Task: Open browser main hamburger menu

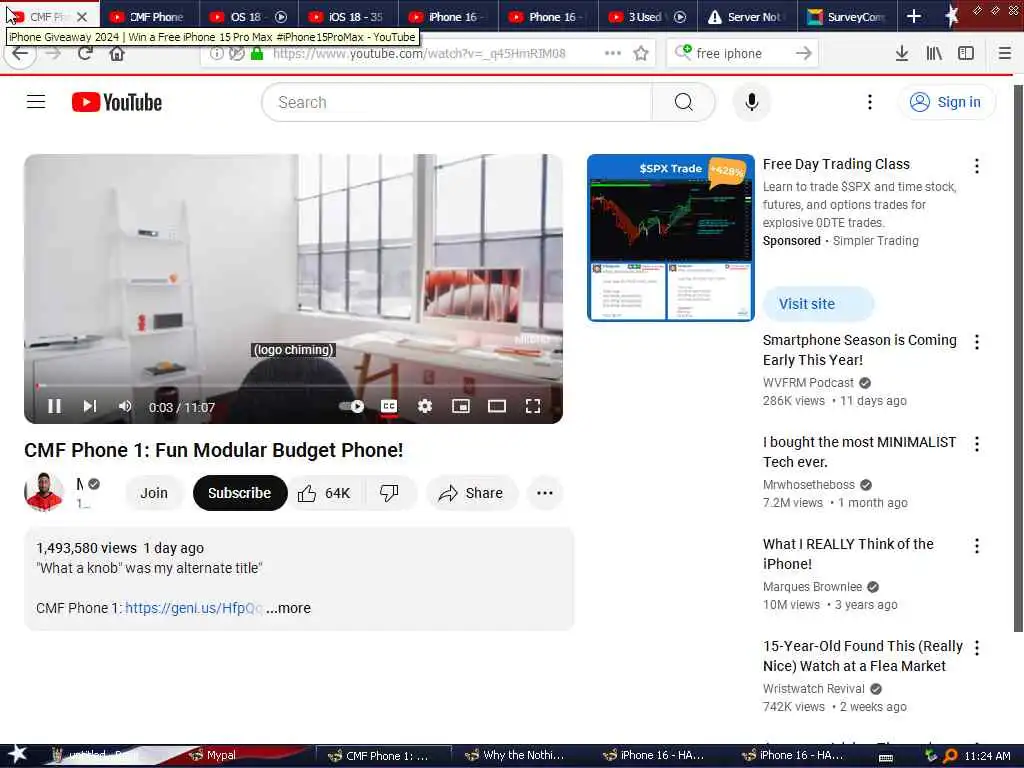Action: click(1004, 54)
